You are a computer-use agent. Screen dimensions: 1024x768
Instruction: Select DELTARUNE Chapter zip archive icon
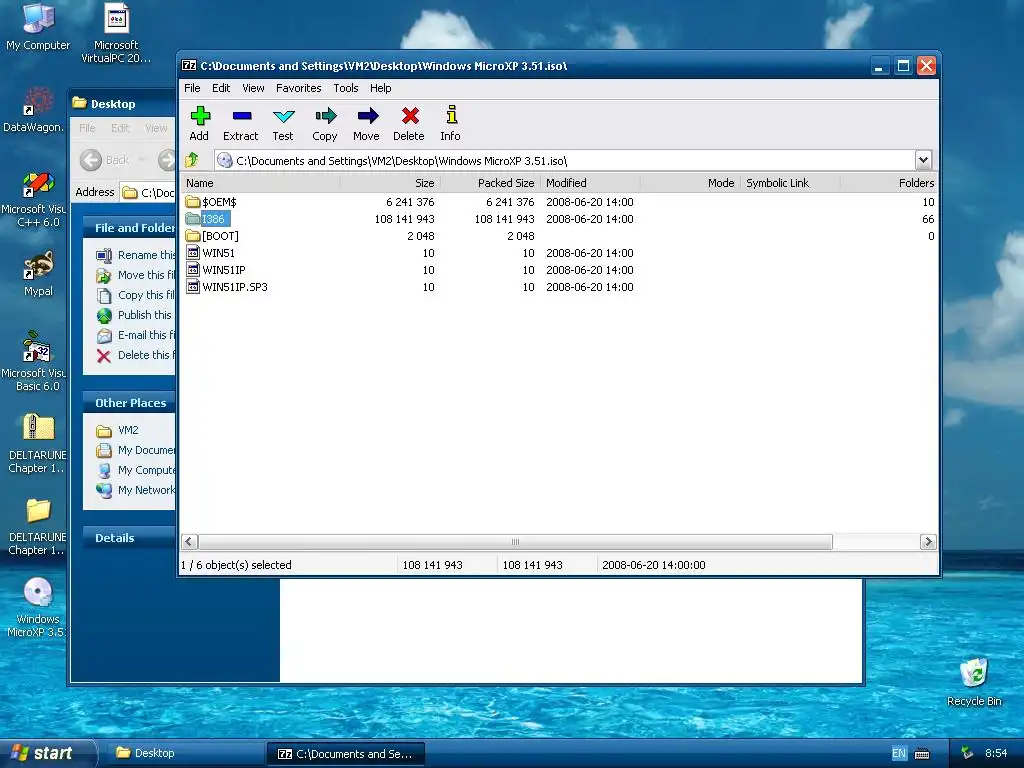pyautogui.click(x=37, y=444)
